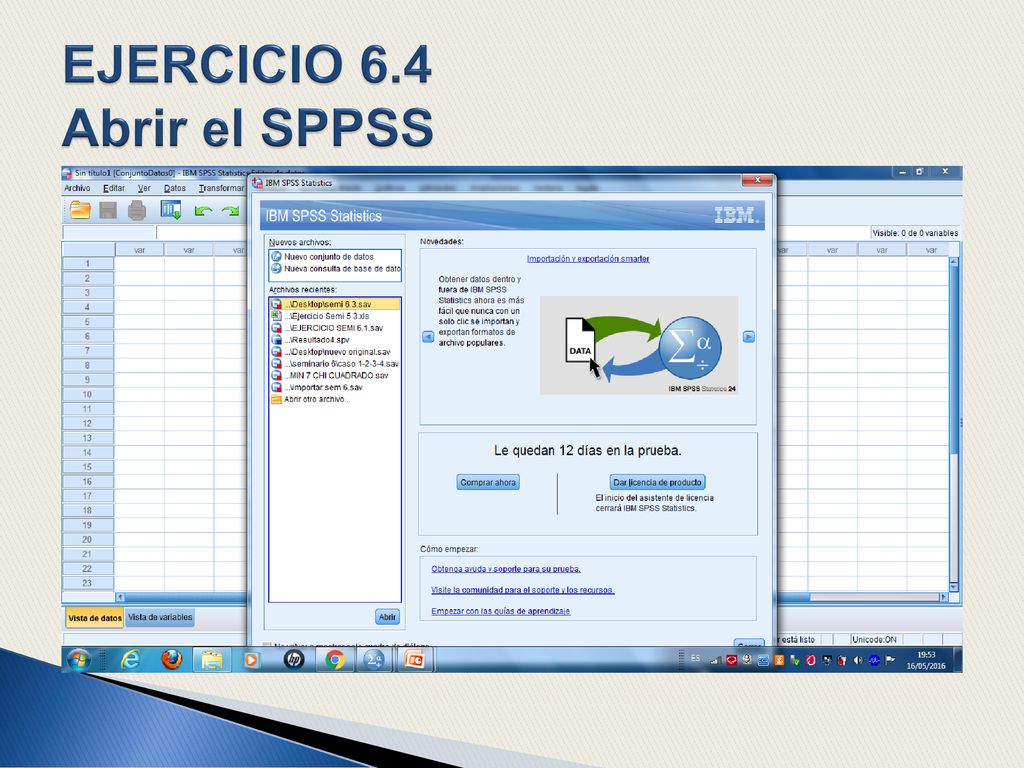The image size is (1024, 768).
Task: Click the vertical scrollbar of data grid
Action: (953, 424)
